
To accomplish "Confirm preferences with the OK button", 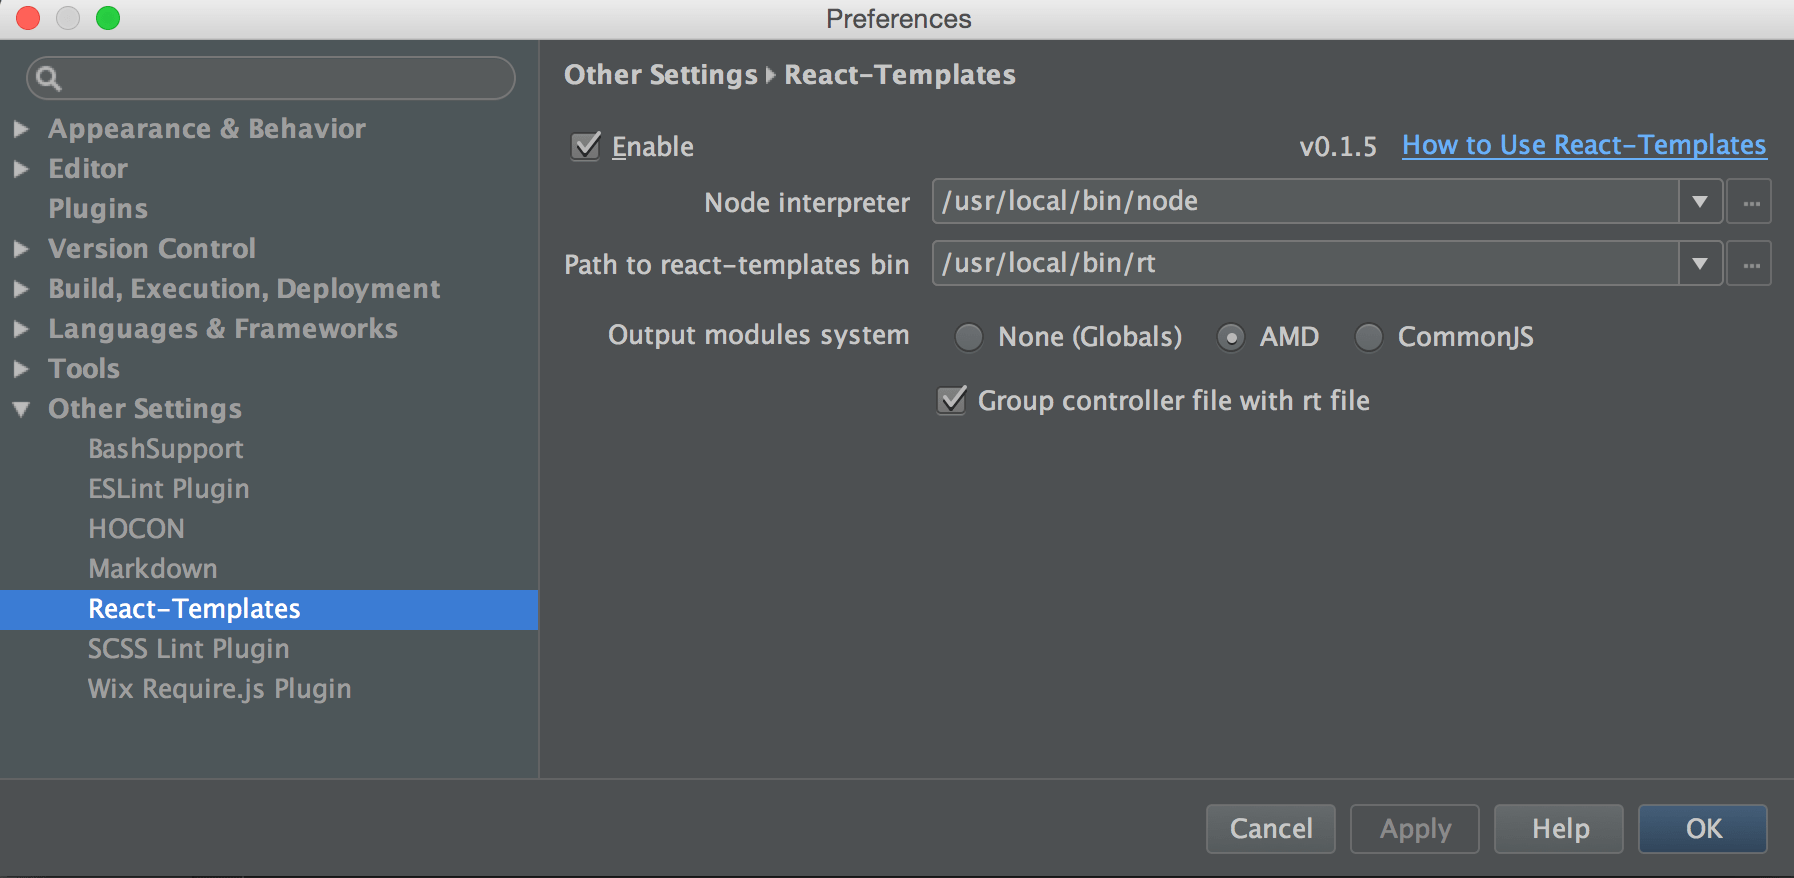I will click(x=1702, y=828).
